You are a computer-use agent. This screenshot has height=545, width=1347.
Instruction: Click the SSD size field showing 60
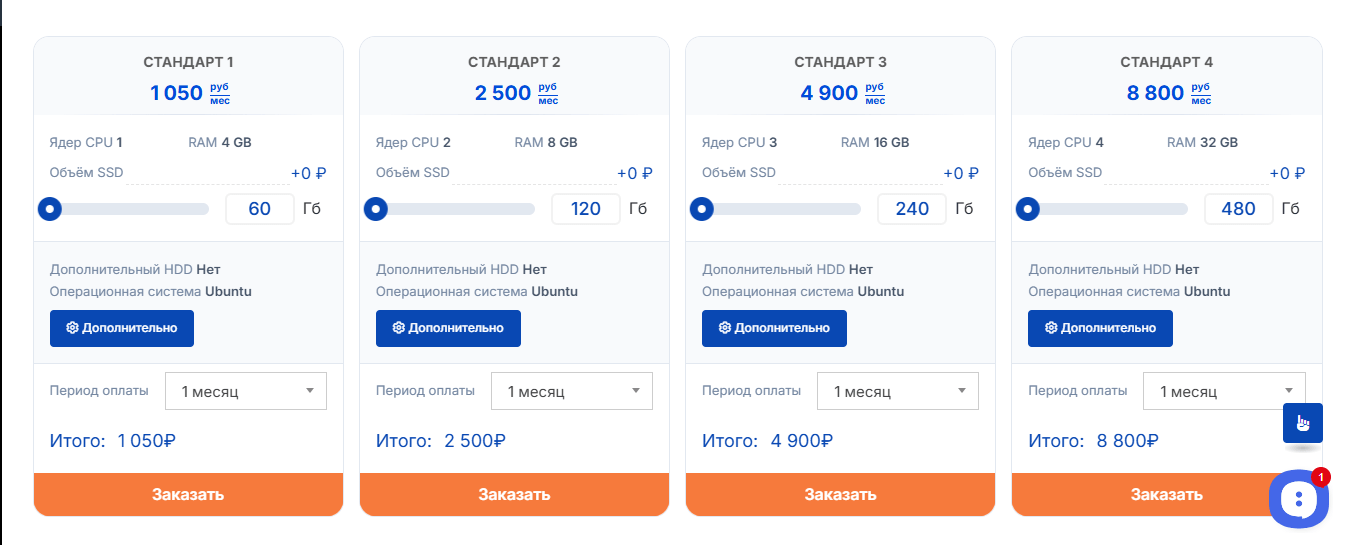click(x=259, y=209)
